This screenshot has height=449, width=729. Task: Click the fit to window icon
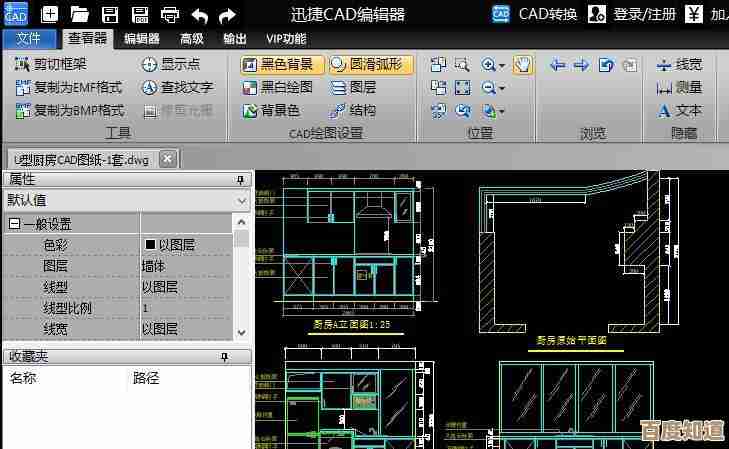click(463, 87)
